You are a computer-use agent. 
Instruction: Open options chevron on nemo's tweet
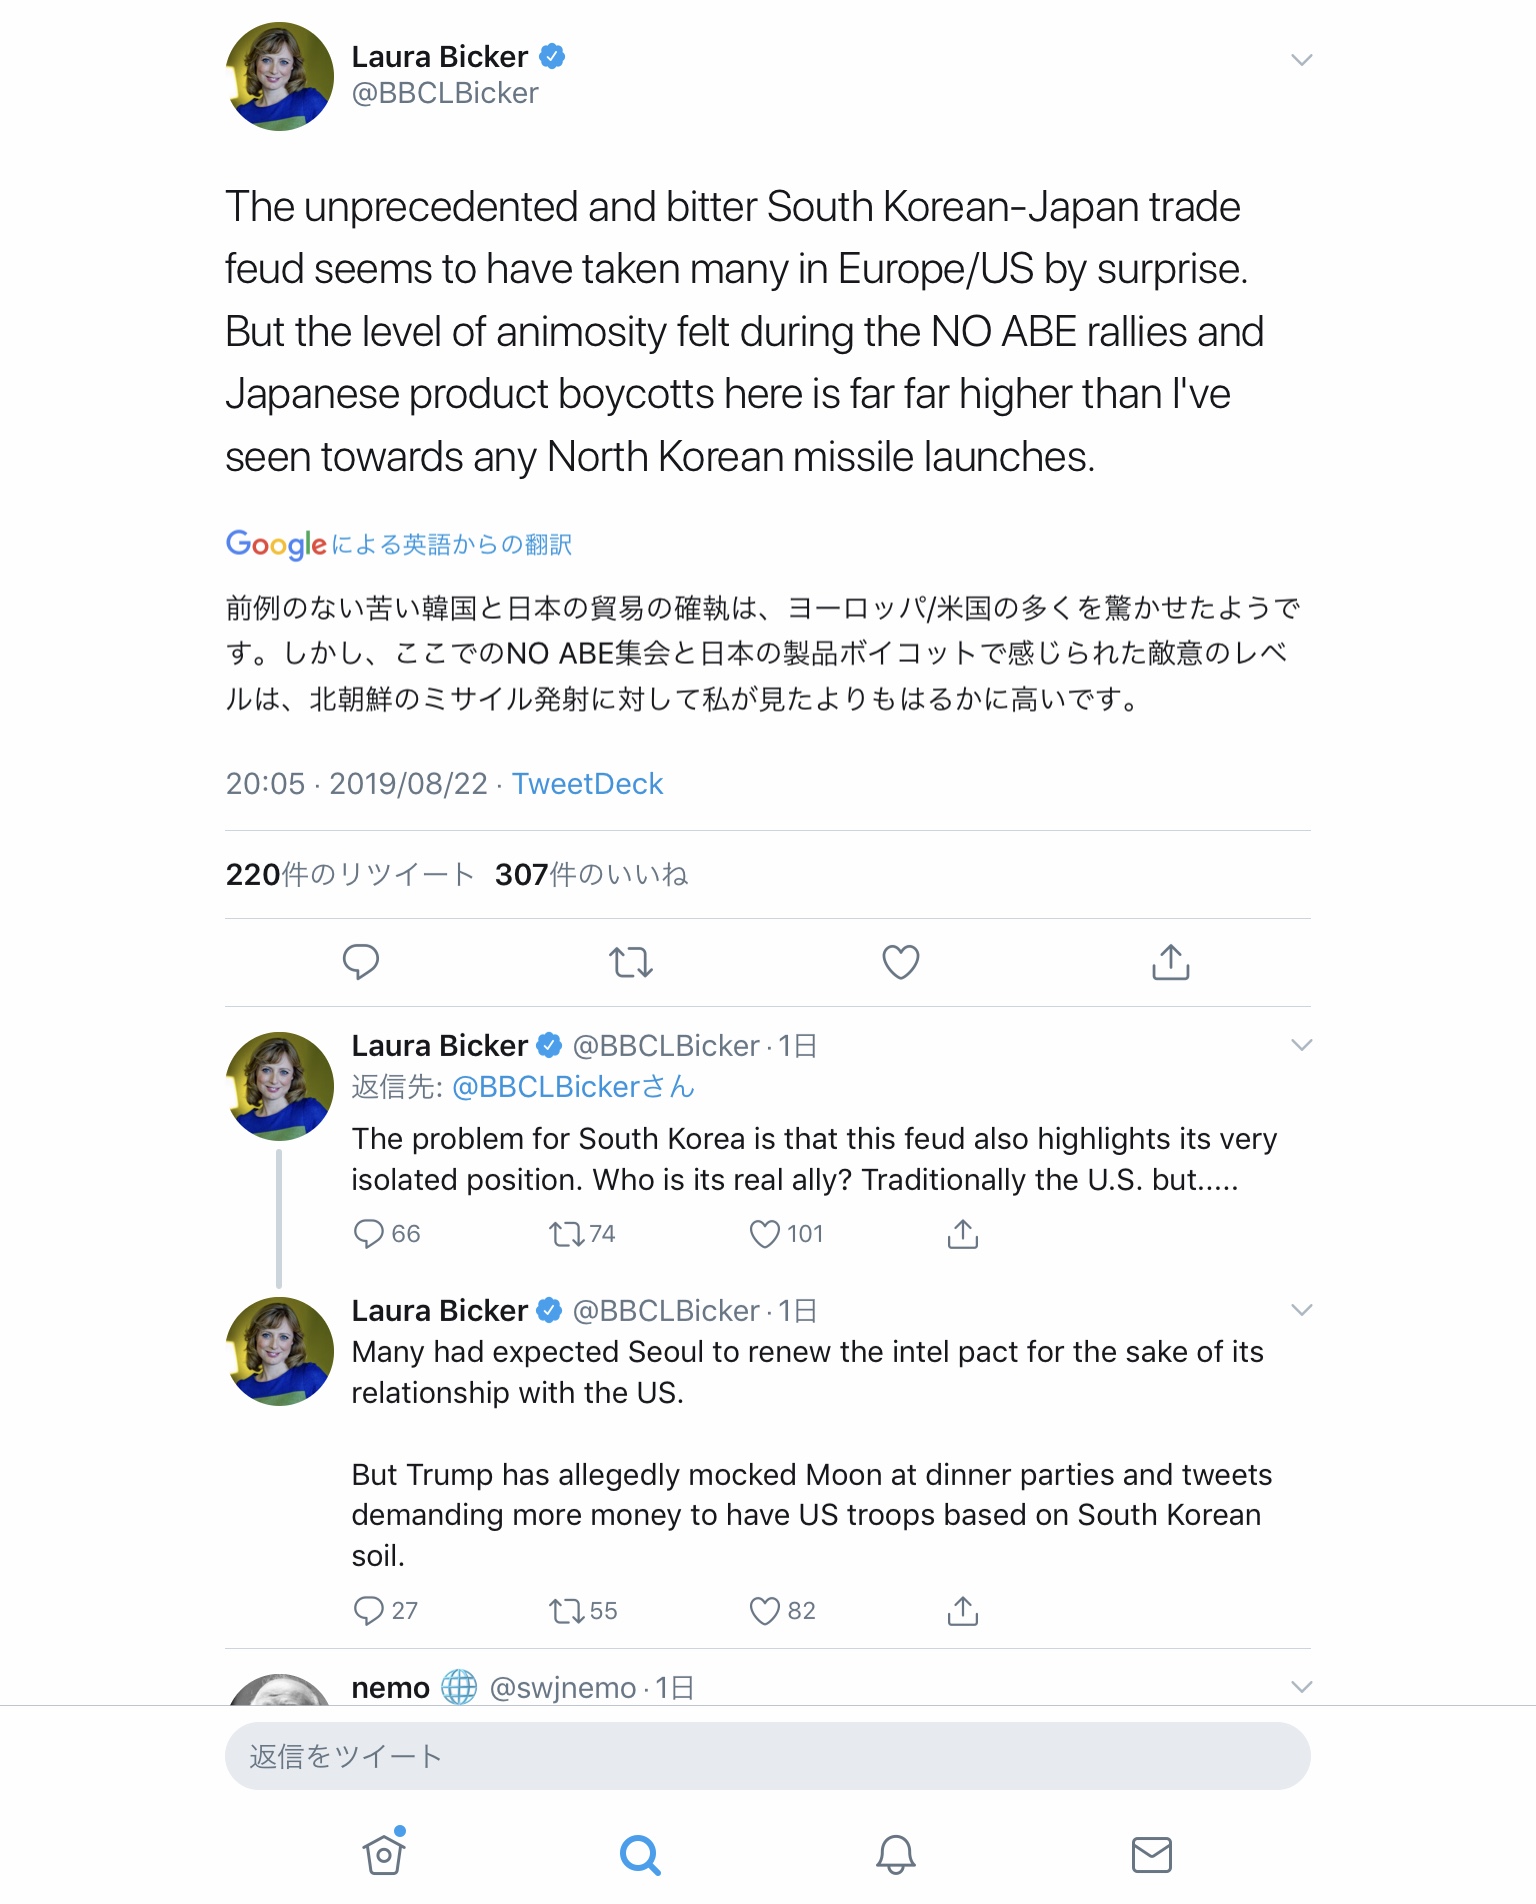tap(1301, 1687)
